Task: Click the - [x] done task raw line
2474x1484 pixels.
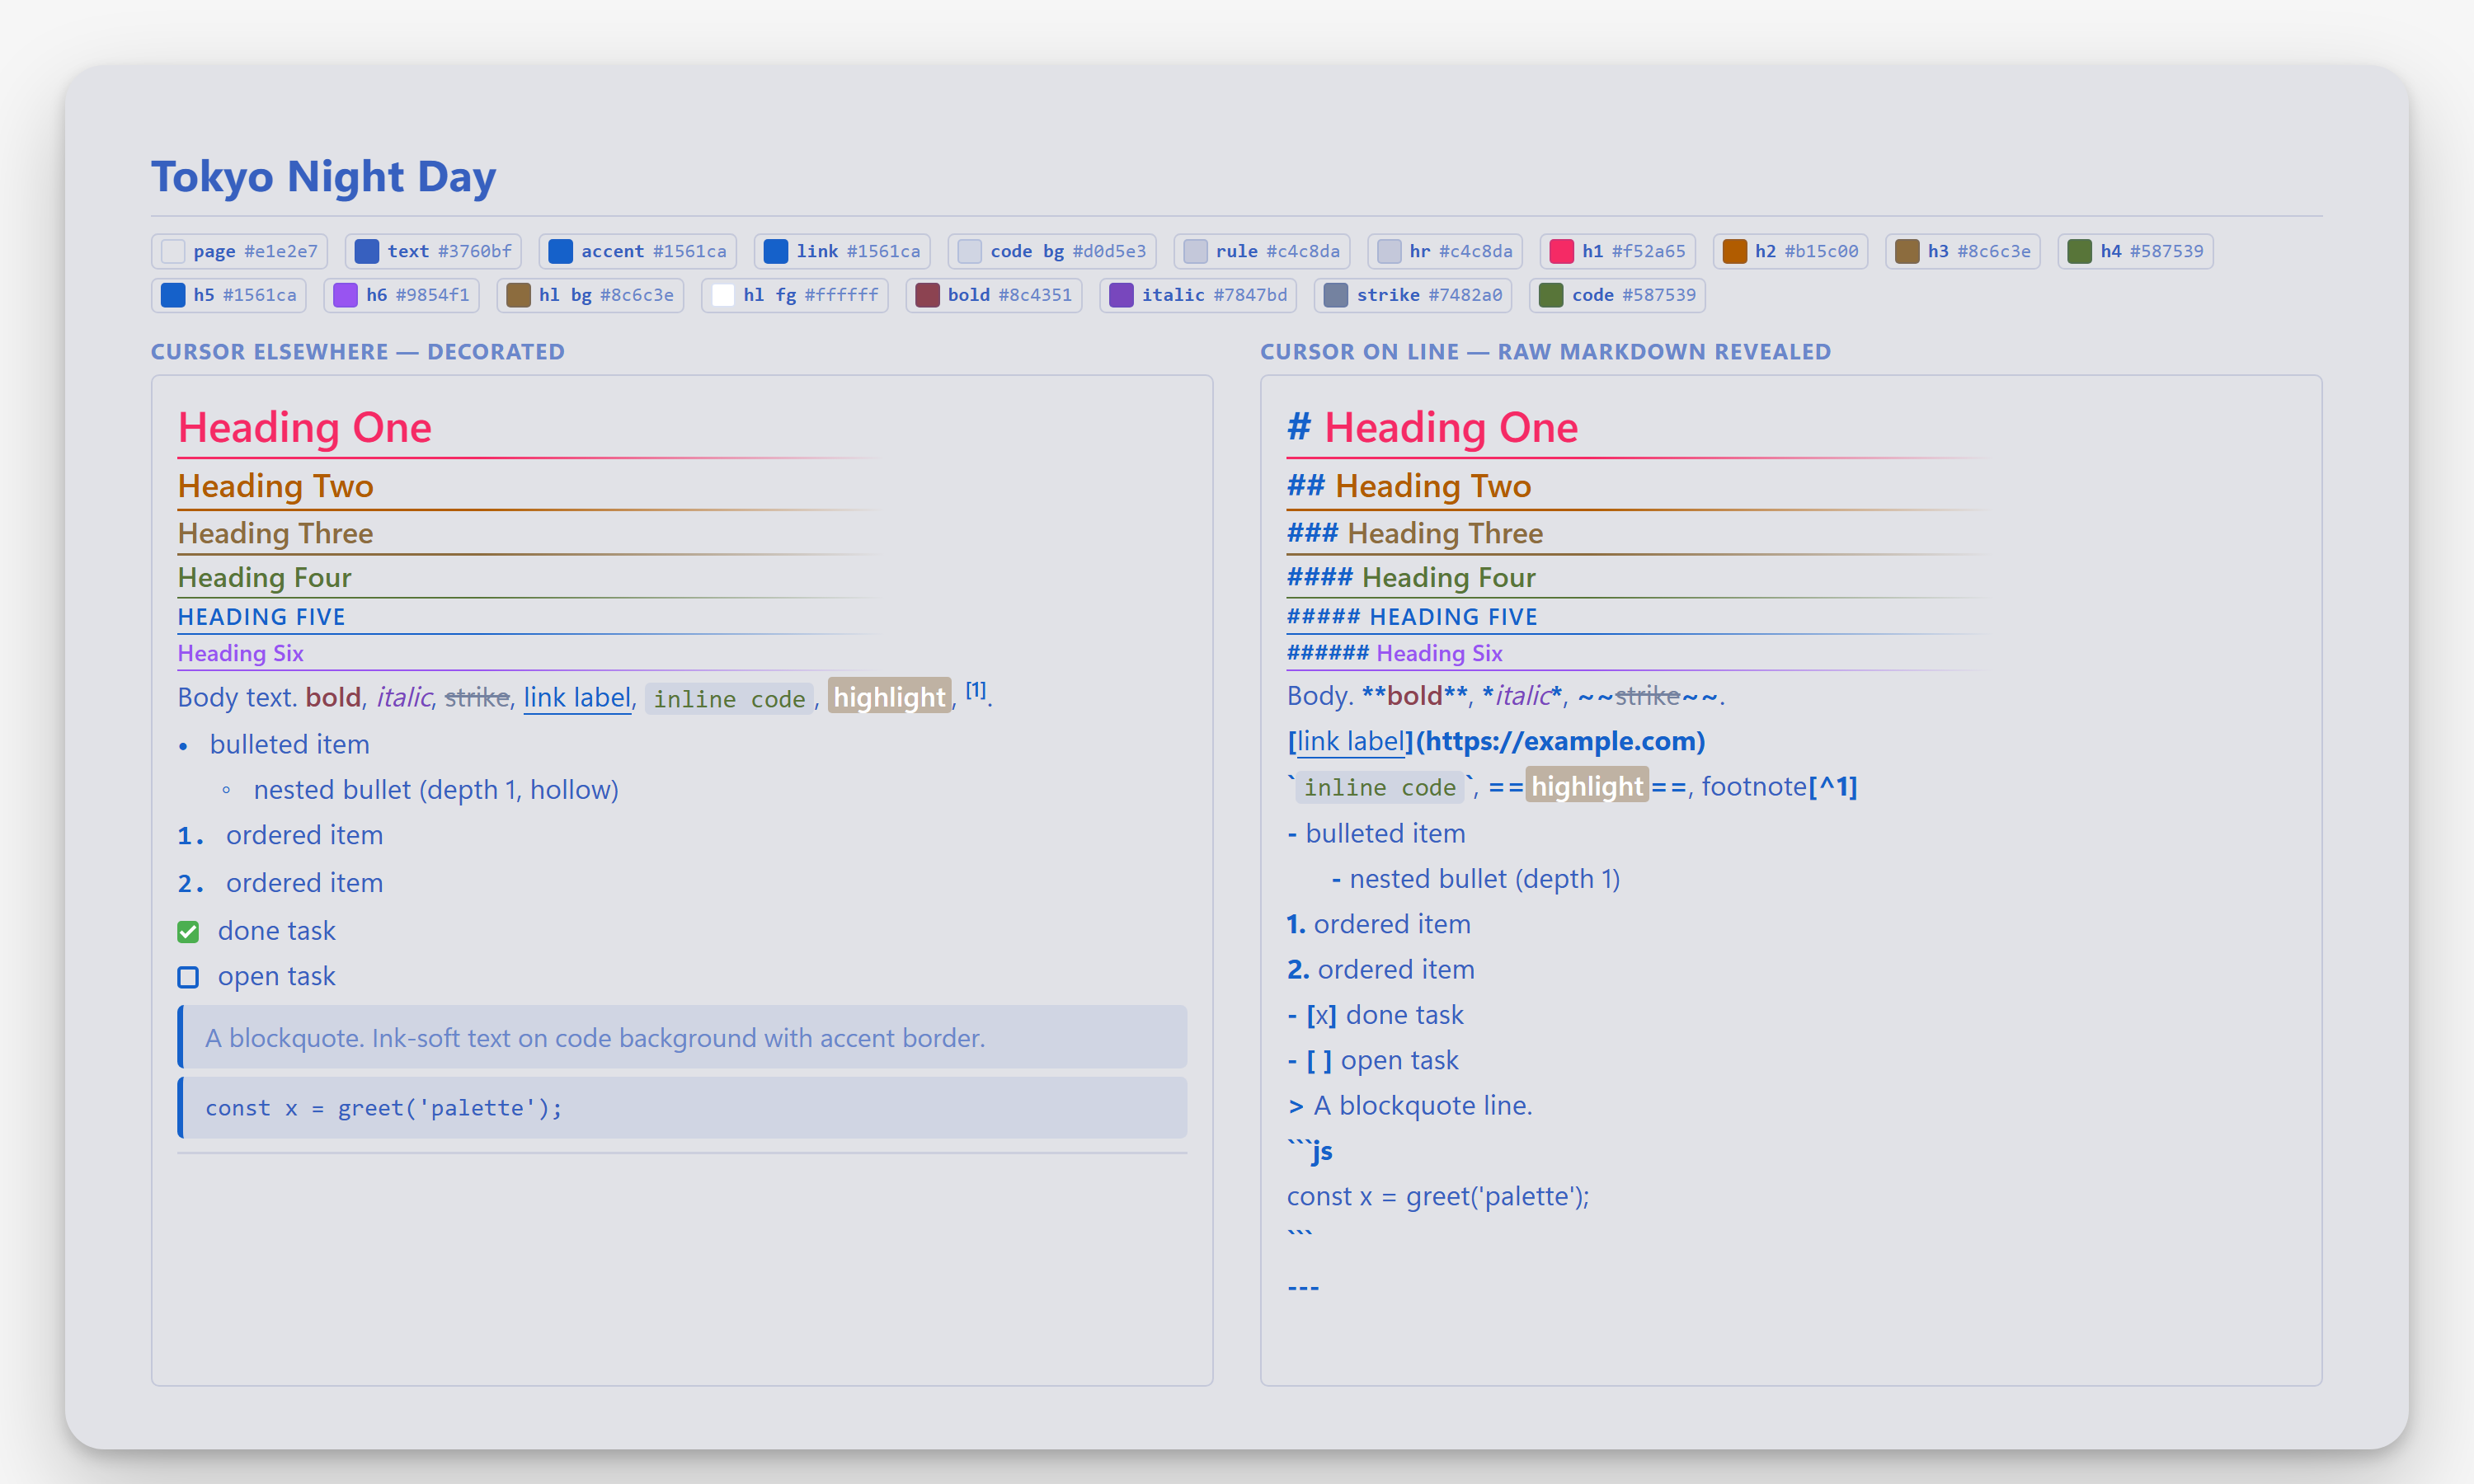Action: (x=1375, y=1015)
